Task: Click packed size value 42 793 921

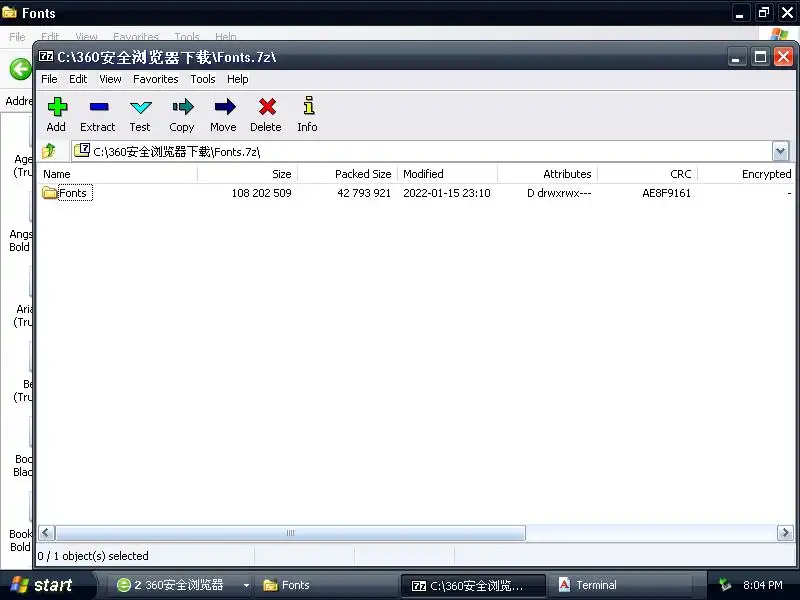Action: click(x=364, y=193)
